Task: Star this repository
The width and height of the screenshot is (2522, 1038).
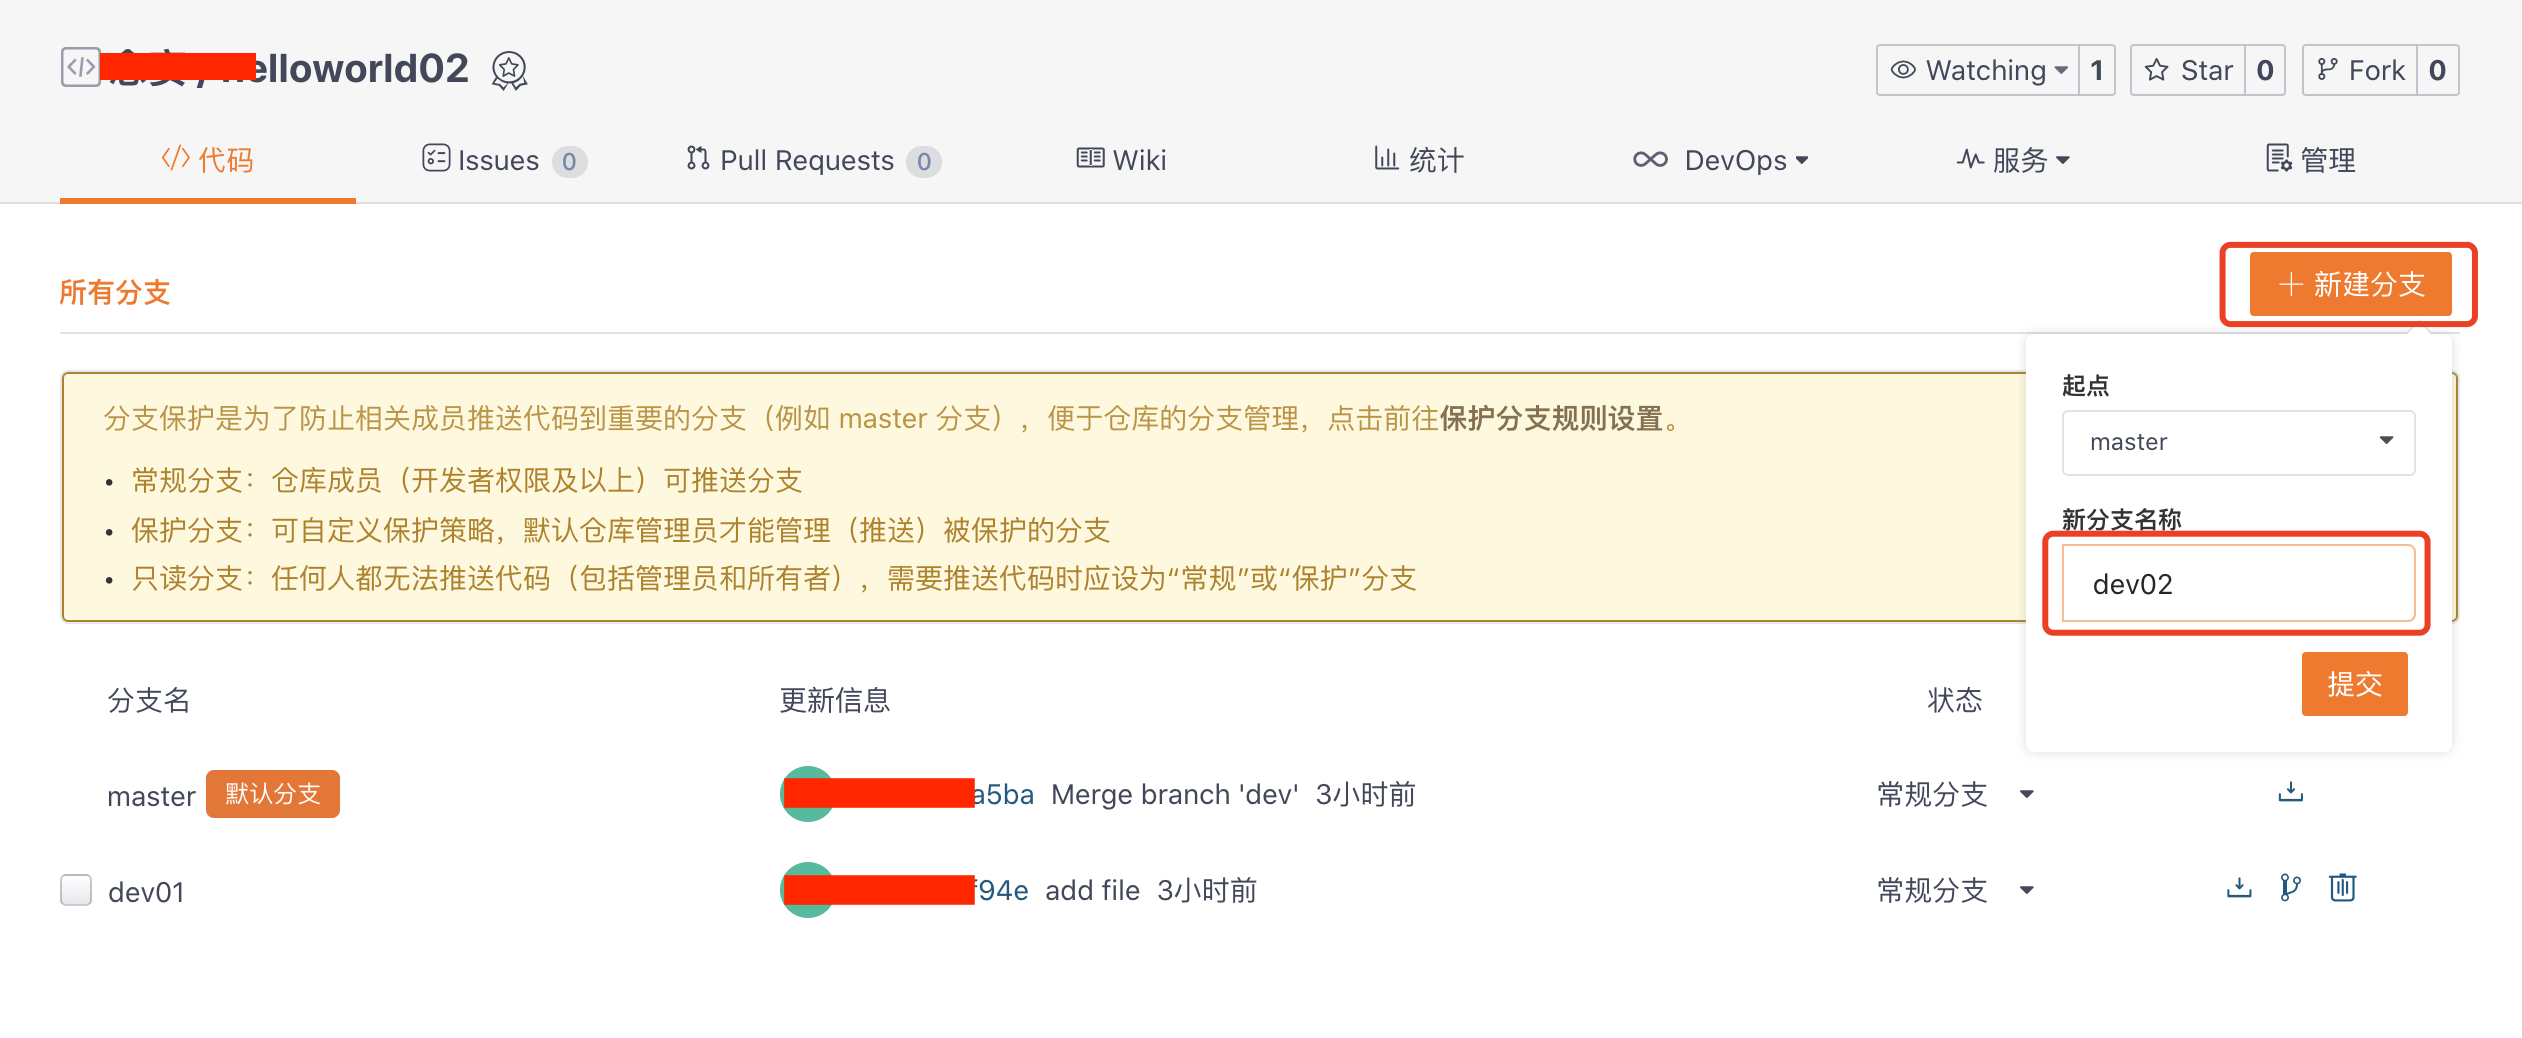Action: 2188,70
